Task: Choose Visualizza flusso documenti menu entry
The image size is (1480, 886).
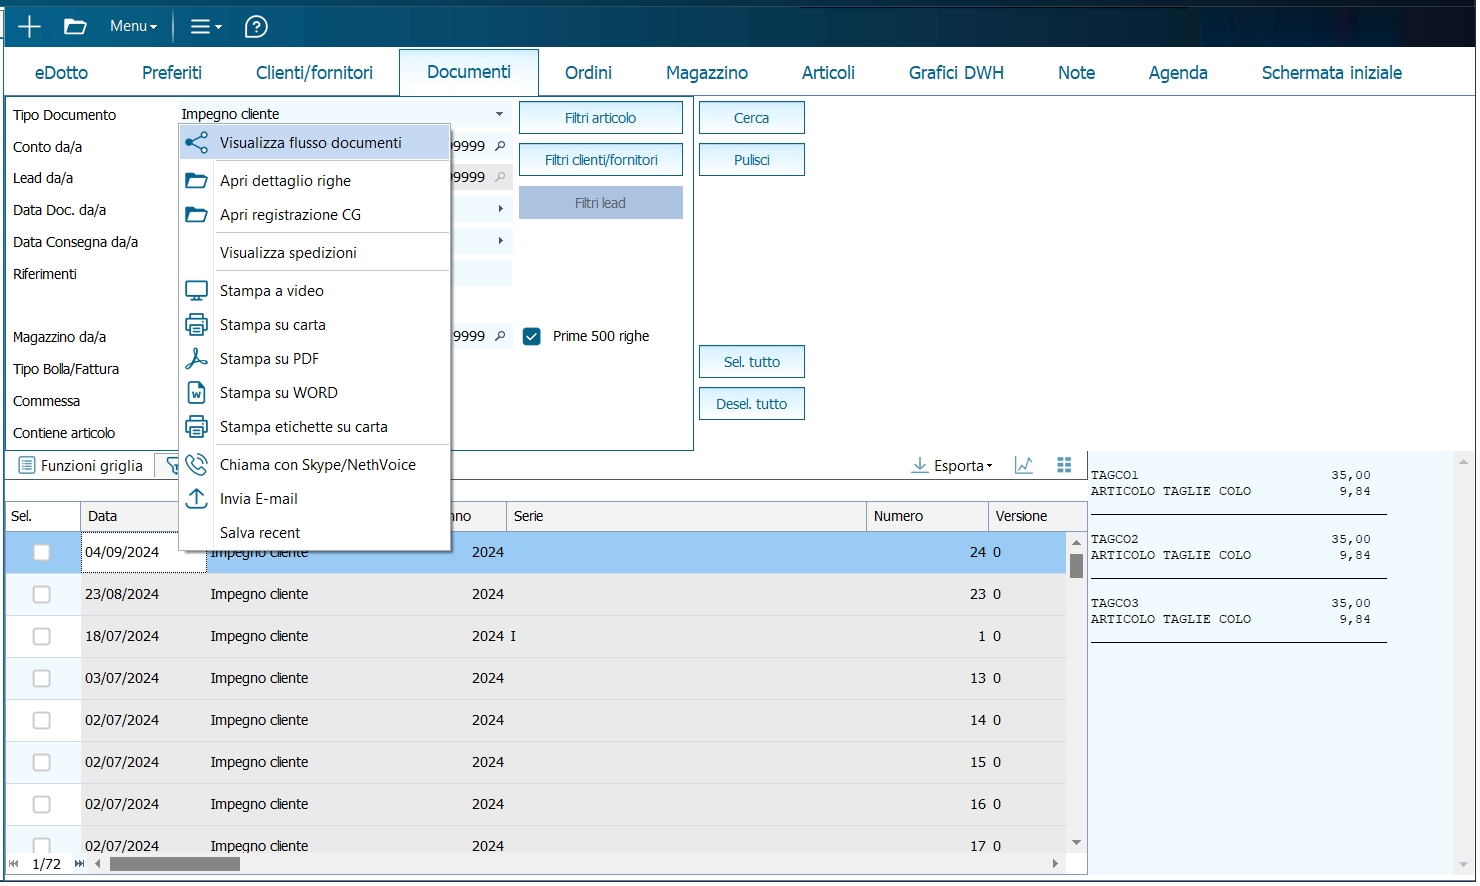Action: [x=310, y=143]
